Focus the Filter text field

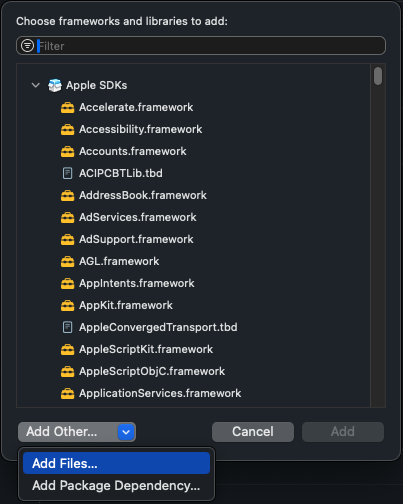tap(201, 46)
